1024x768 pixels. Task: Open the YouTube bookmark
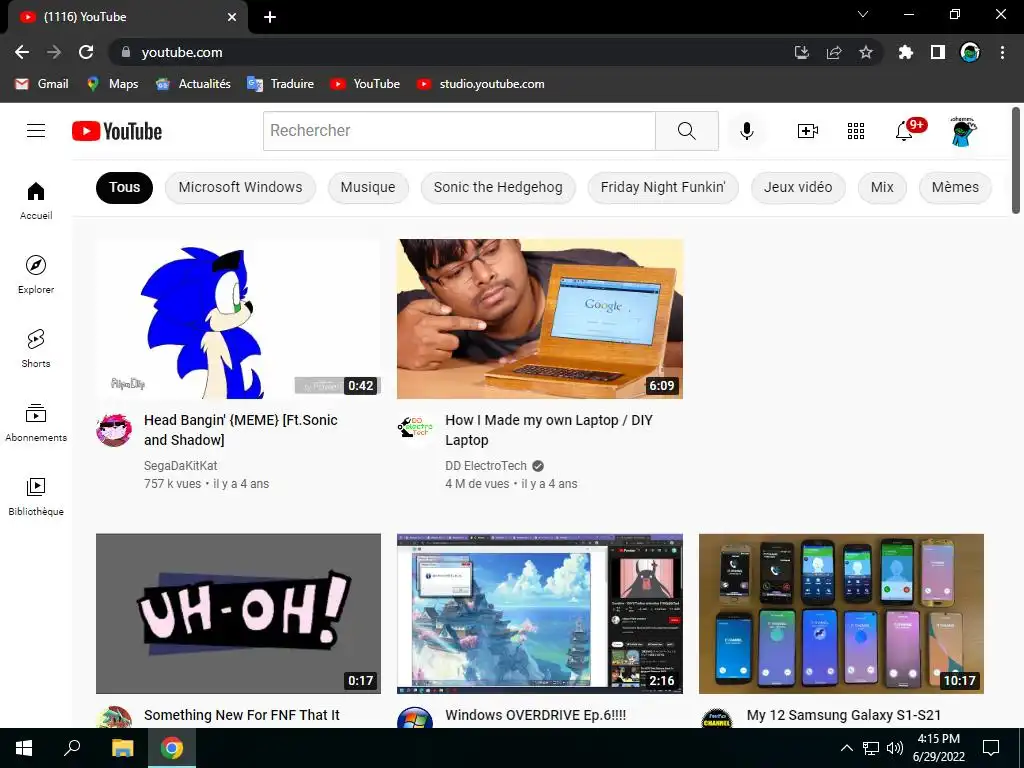click(x=365, y=84)
